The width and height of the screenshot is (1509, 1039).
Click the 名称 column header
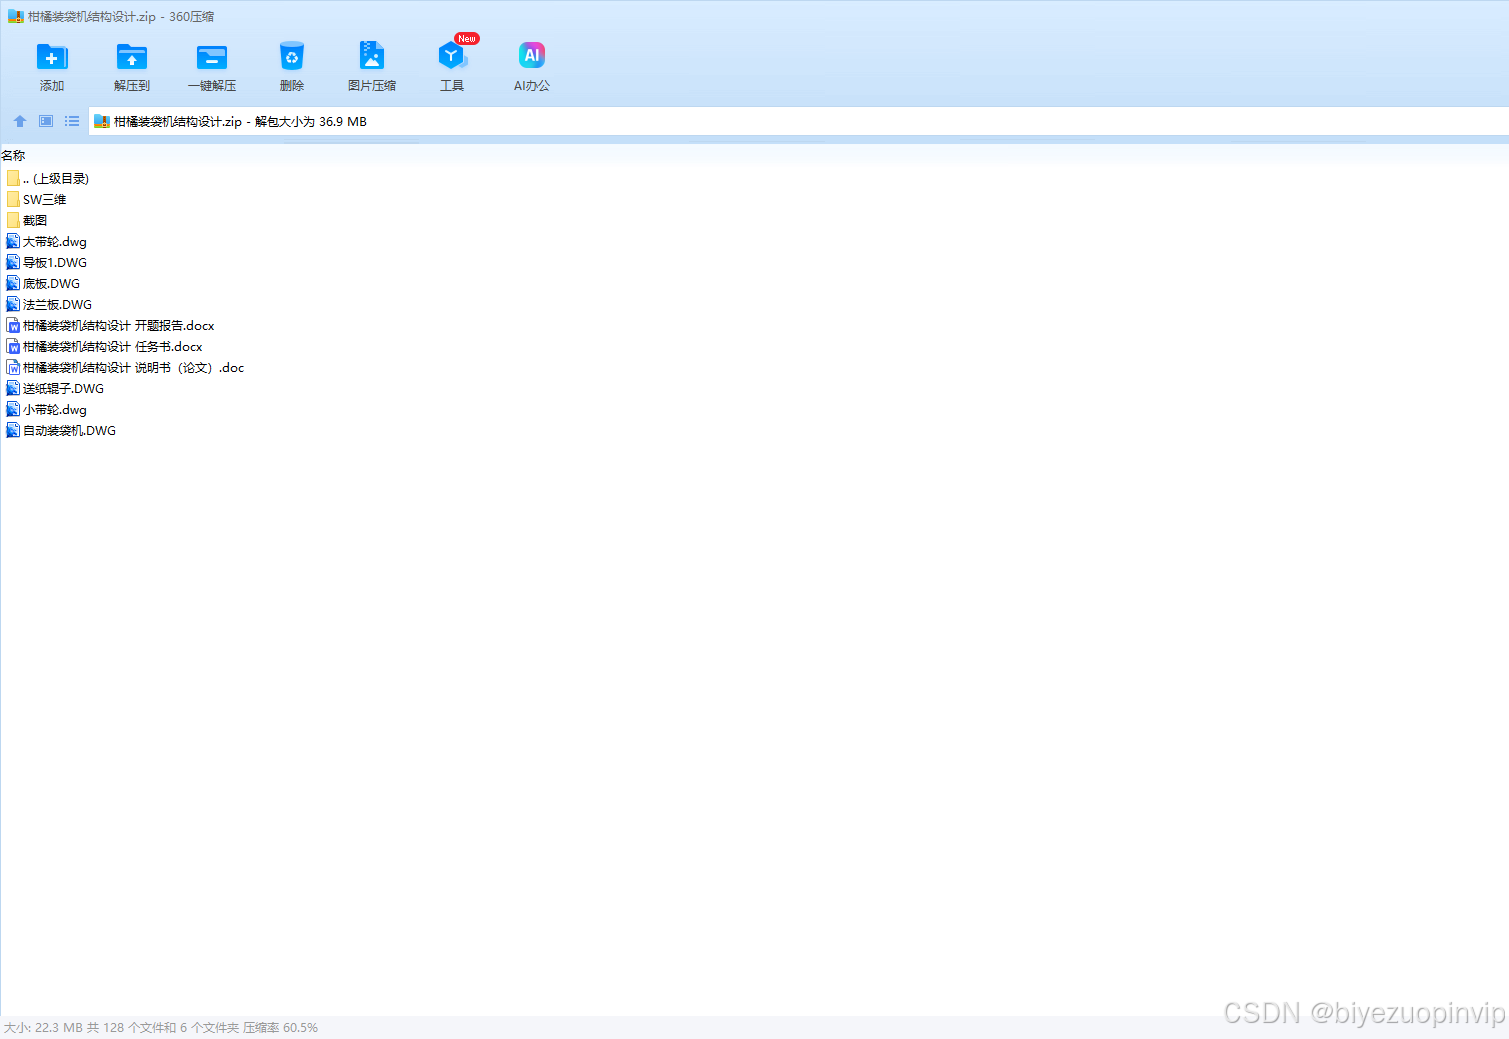click(14, 155)
